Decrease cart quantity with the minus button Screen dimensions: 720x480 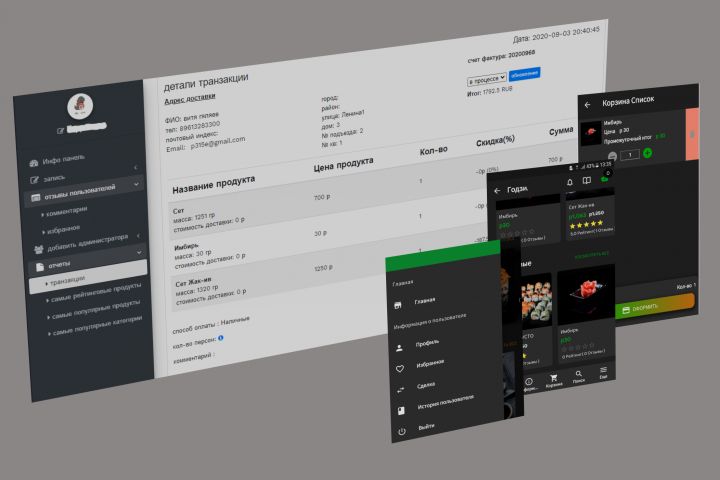(612, 157)
